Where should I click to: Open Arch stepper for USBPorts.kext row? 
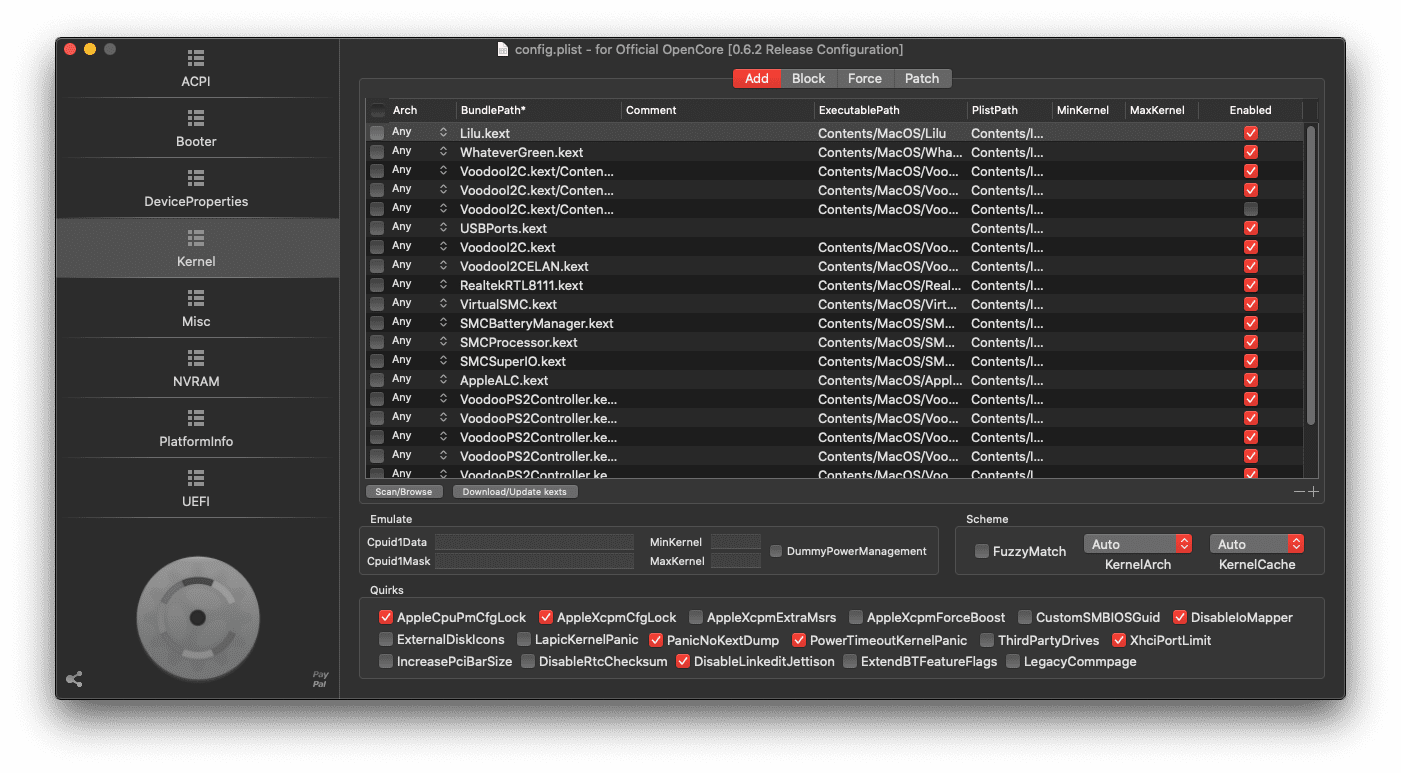(443, 227)
